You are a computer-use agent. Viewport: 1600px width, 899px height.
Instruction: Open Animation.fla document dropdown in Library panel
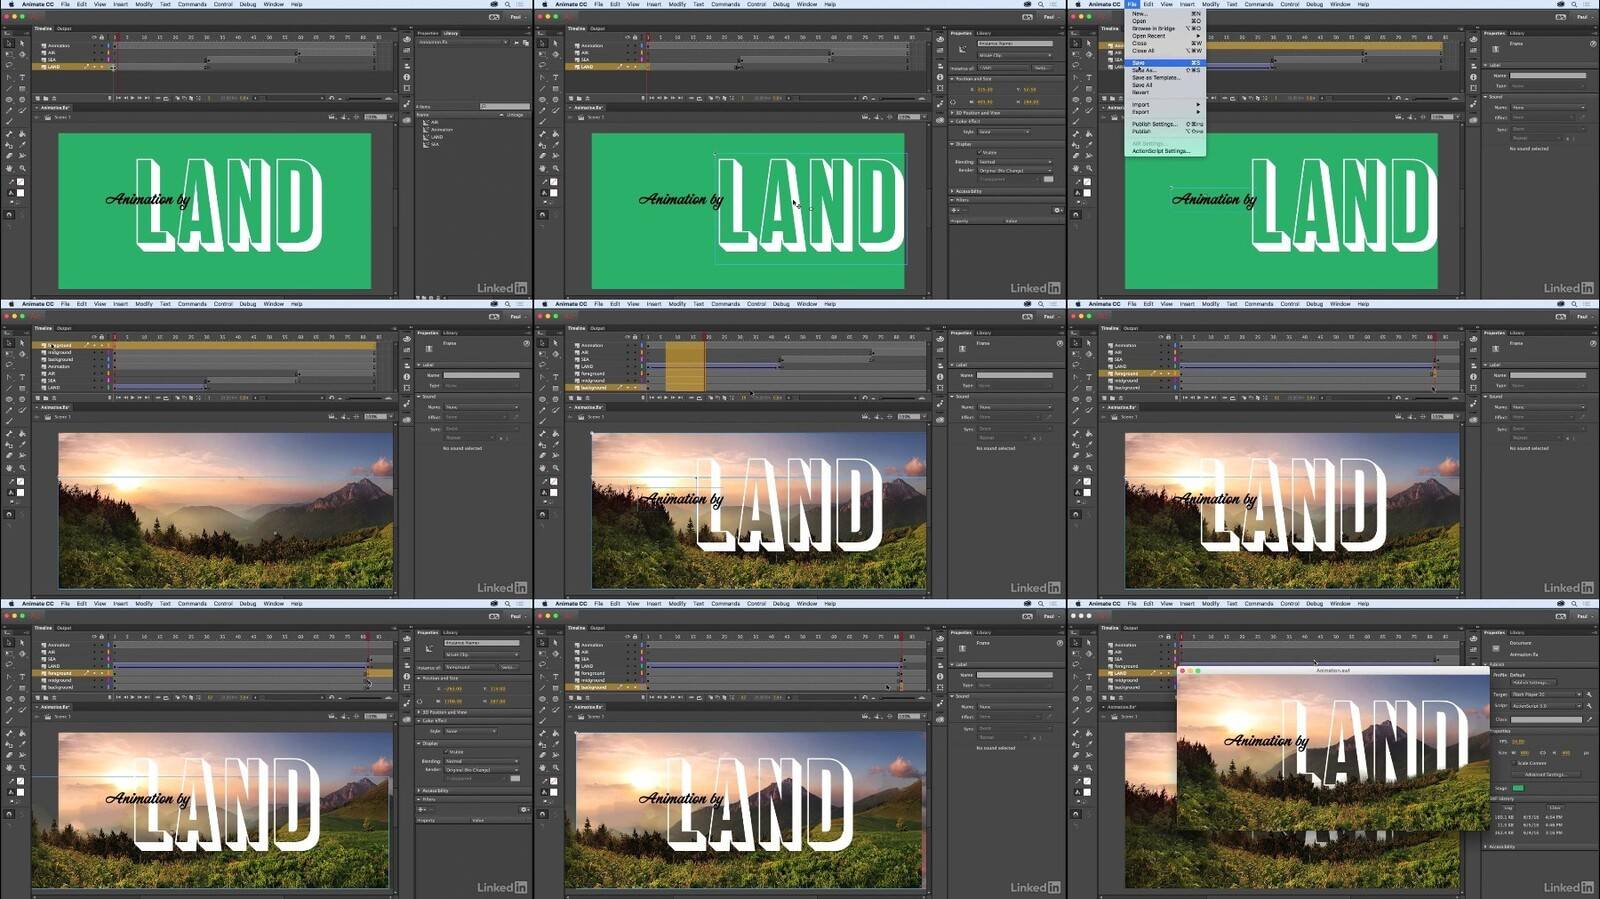tap(462, 42)
